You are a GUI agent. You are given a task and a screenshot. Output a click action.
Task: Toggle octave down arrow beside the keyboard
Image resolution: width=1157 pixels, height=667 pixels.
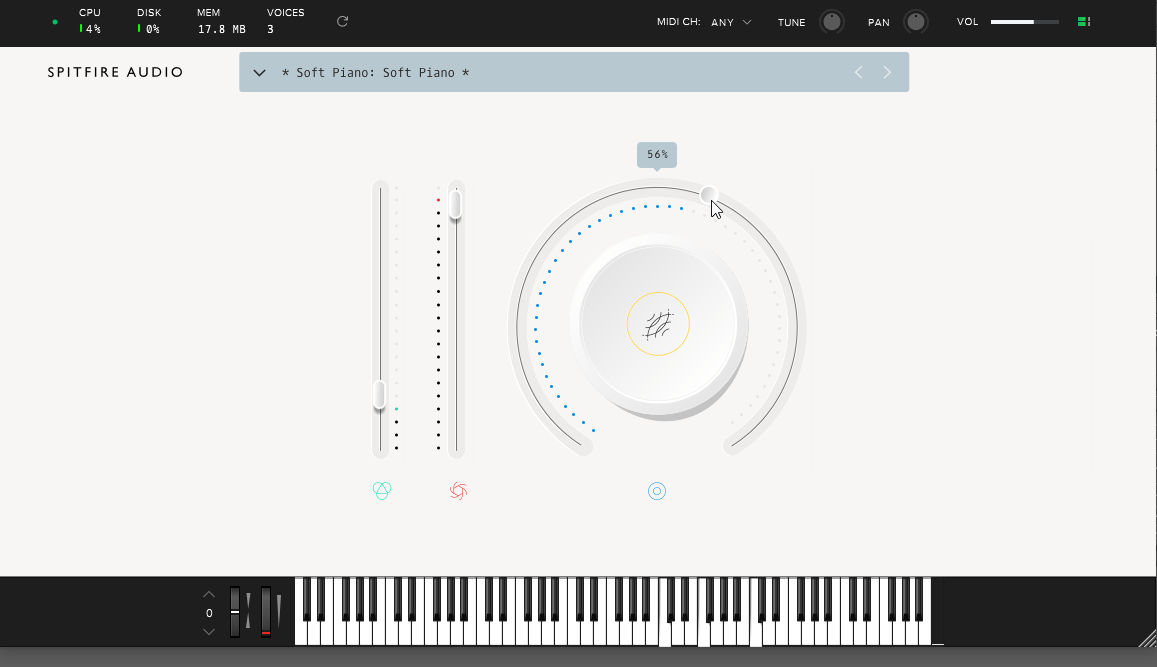(208, 631)
